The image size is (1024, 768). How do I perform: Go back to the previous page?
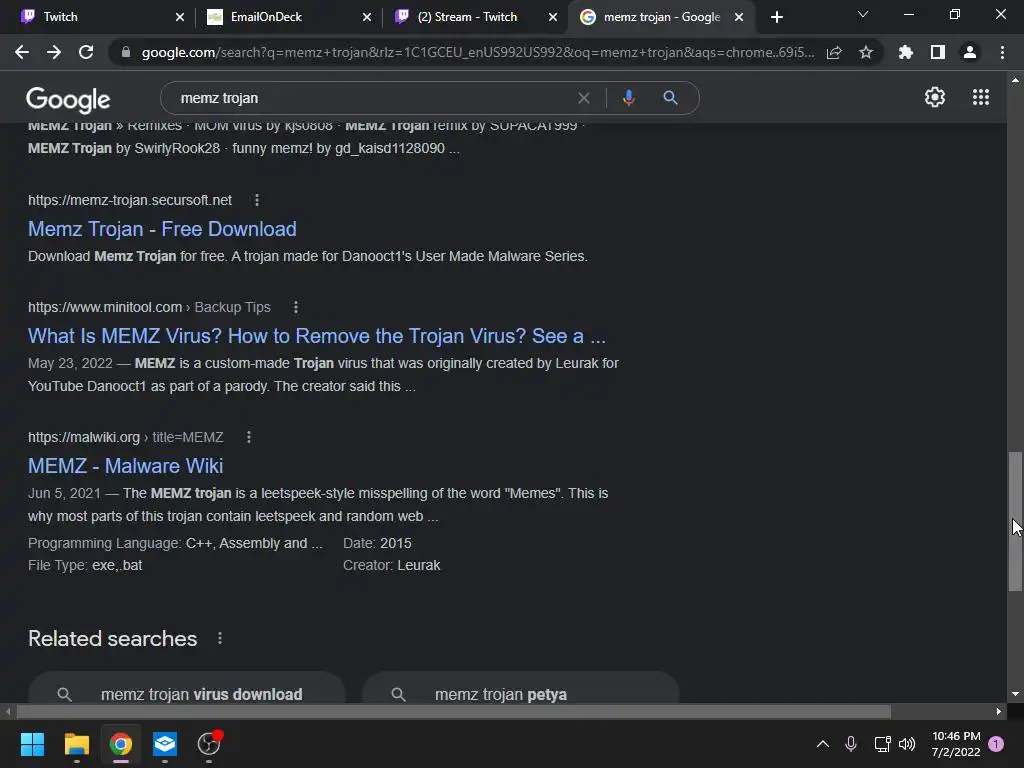22,52
